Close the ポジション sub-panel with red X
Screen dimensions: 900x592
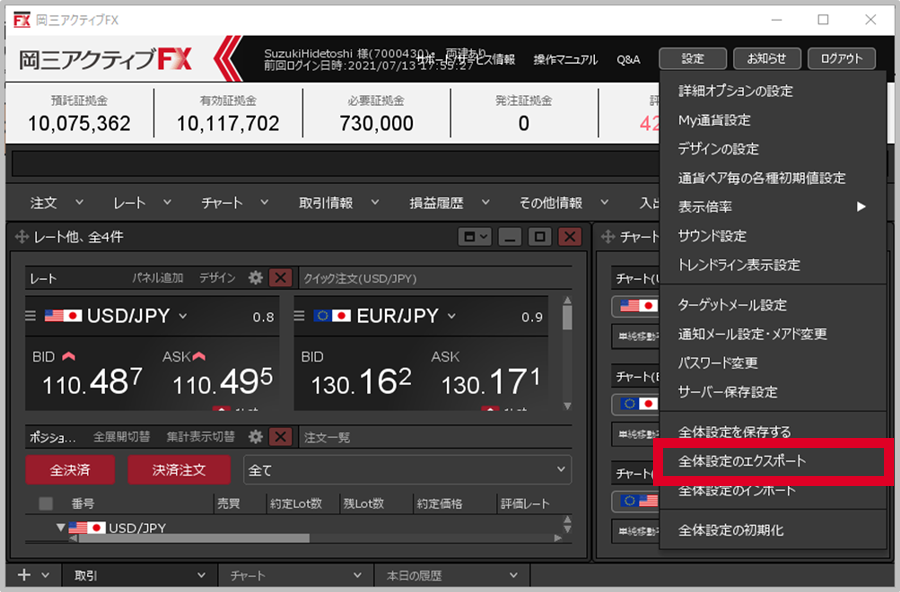[x=280, y=437]
